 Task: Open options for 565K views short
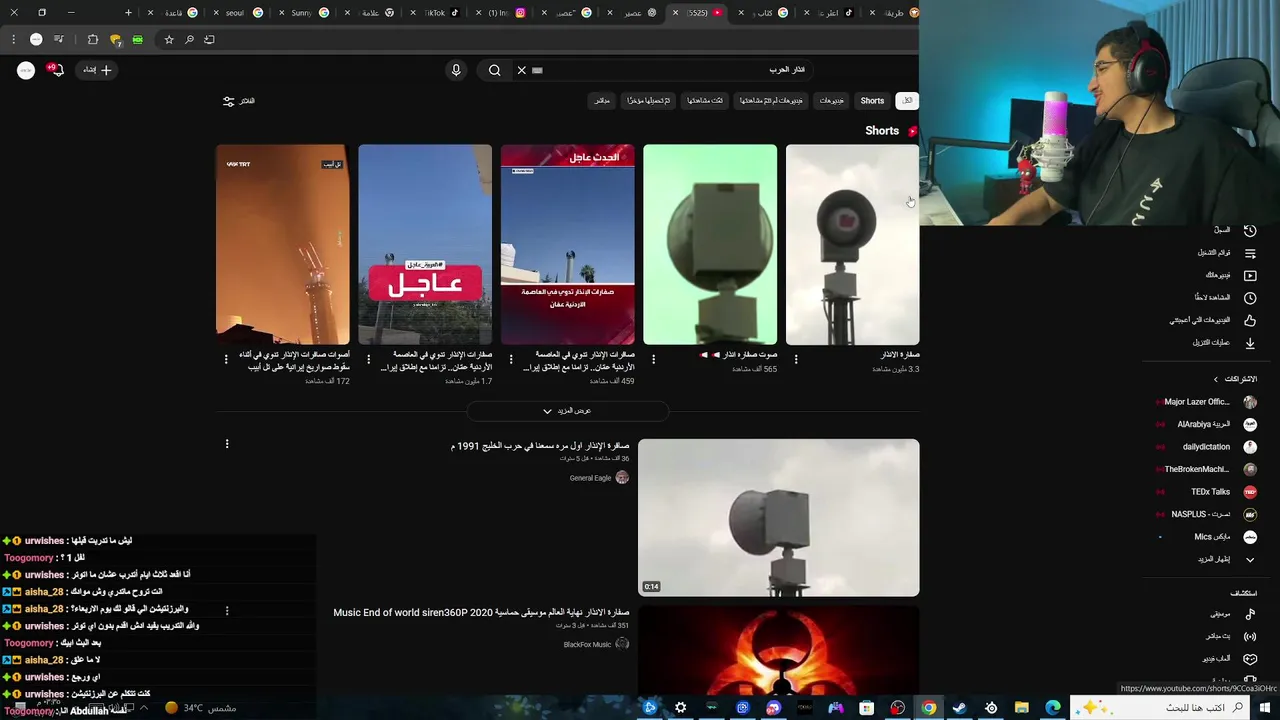(x=654, y=359)
